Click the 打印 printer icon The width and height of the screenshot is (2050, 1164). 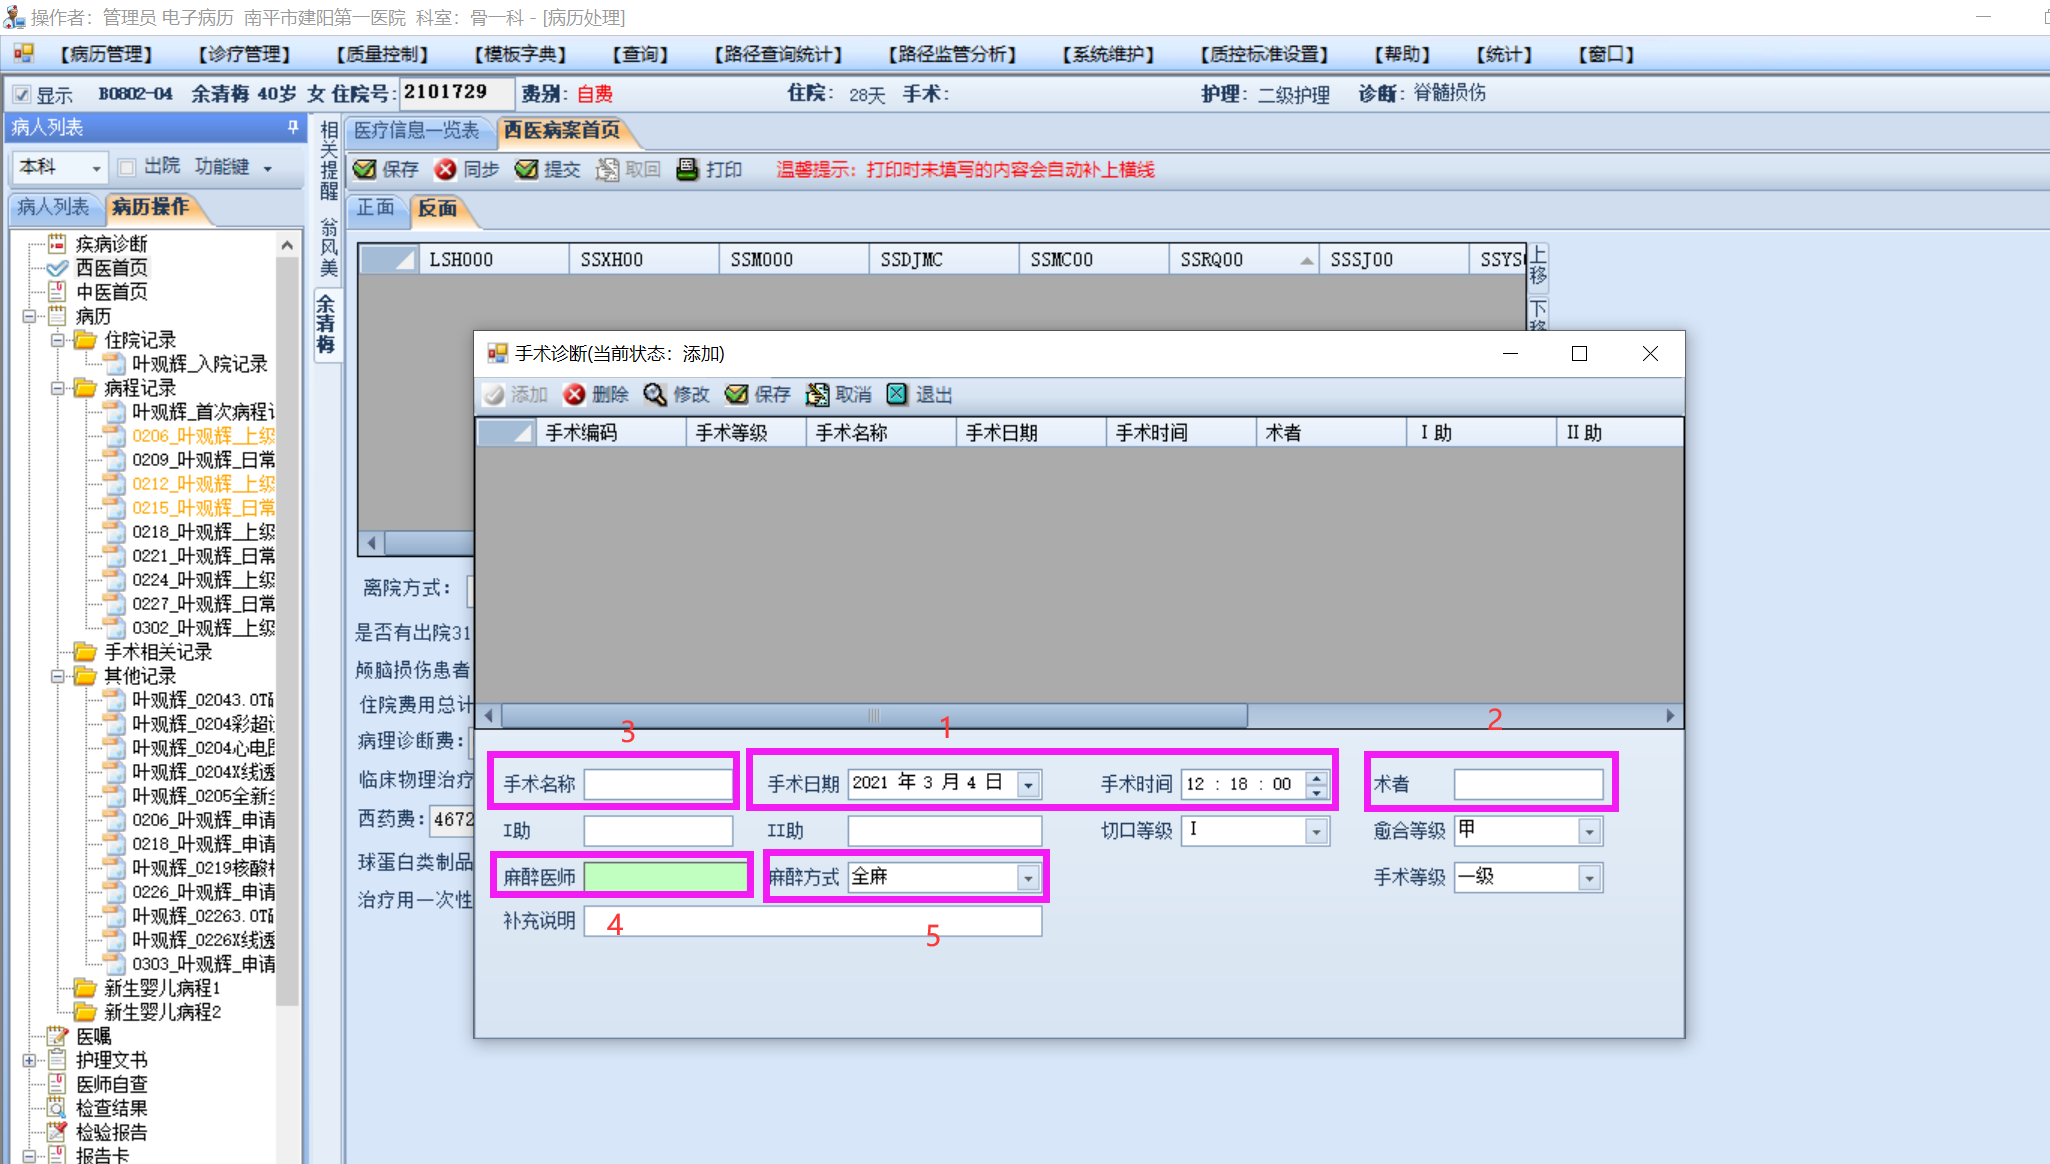[687, 170]
